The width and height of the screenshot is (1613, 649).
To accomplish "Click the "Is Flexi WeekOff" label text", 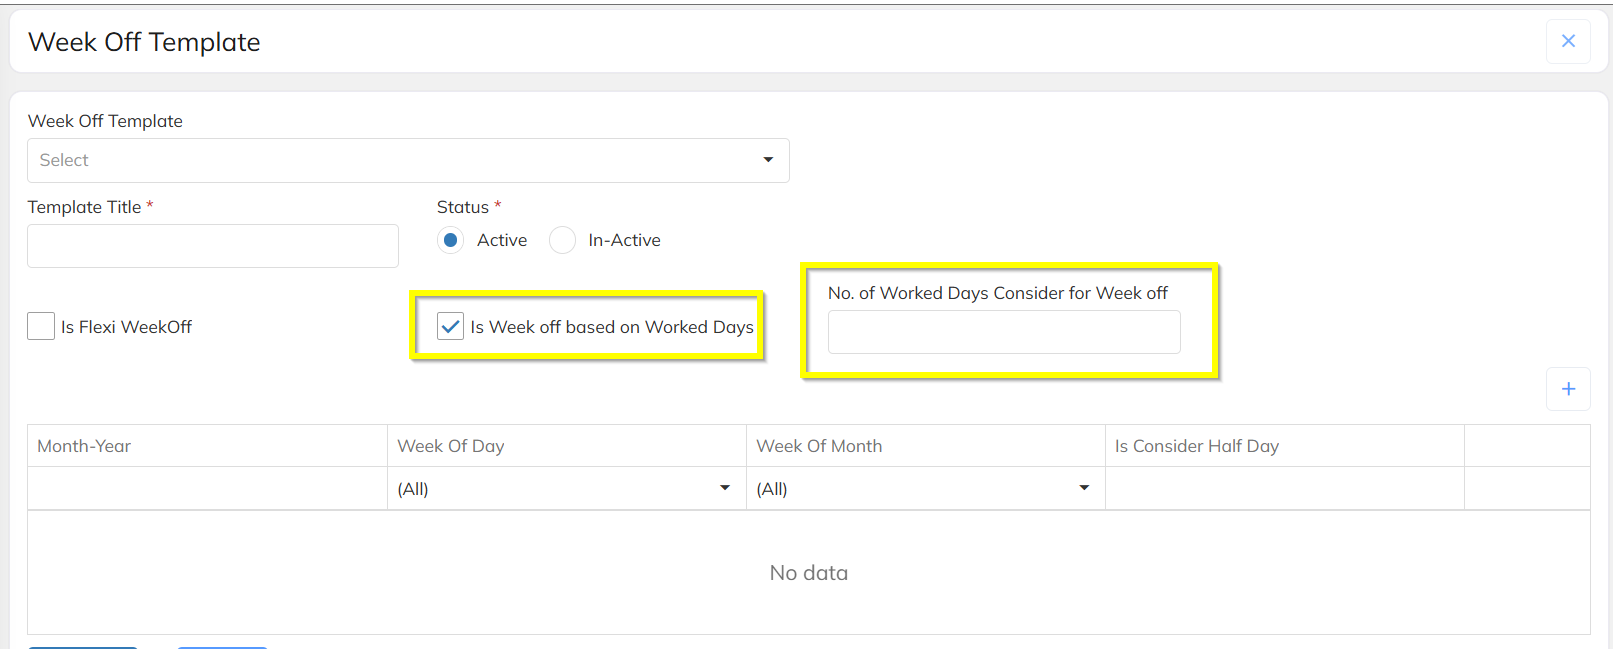I will [126, 327].
